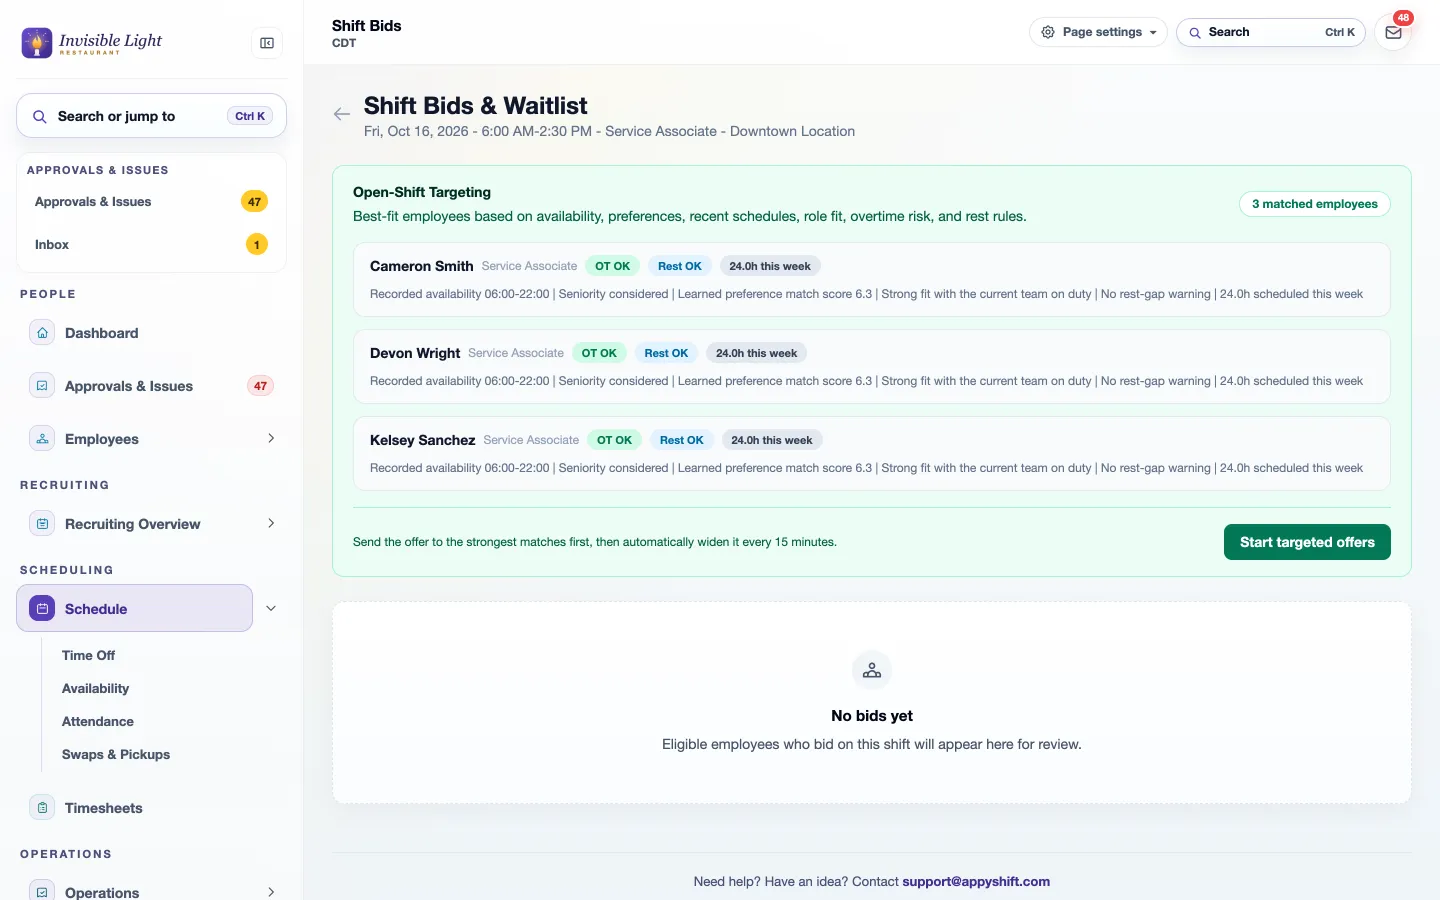Click Start targeted offers button

1307,542
